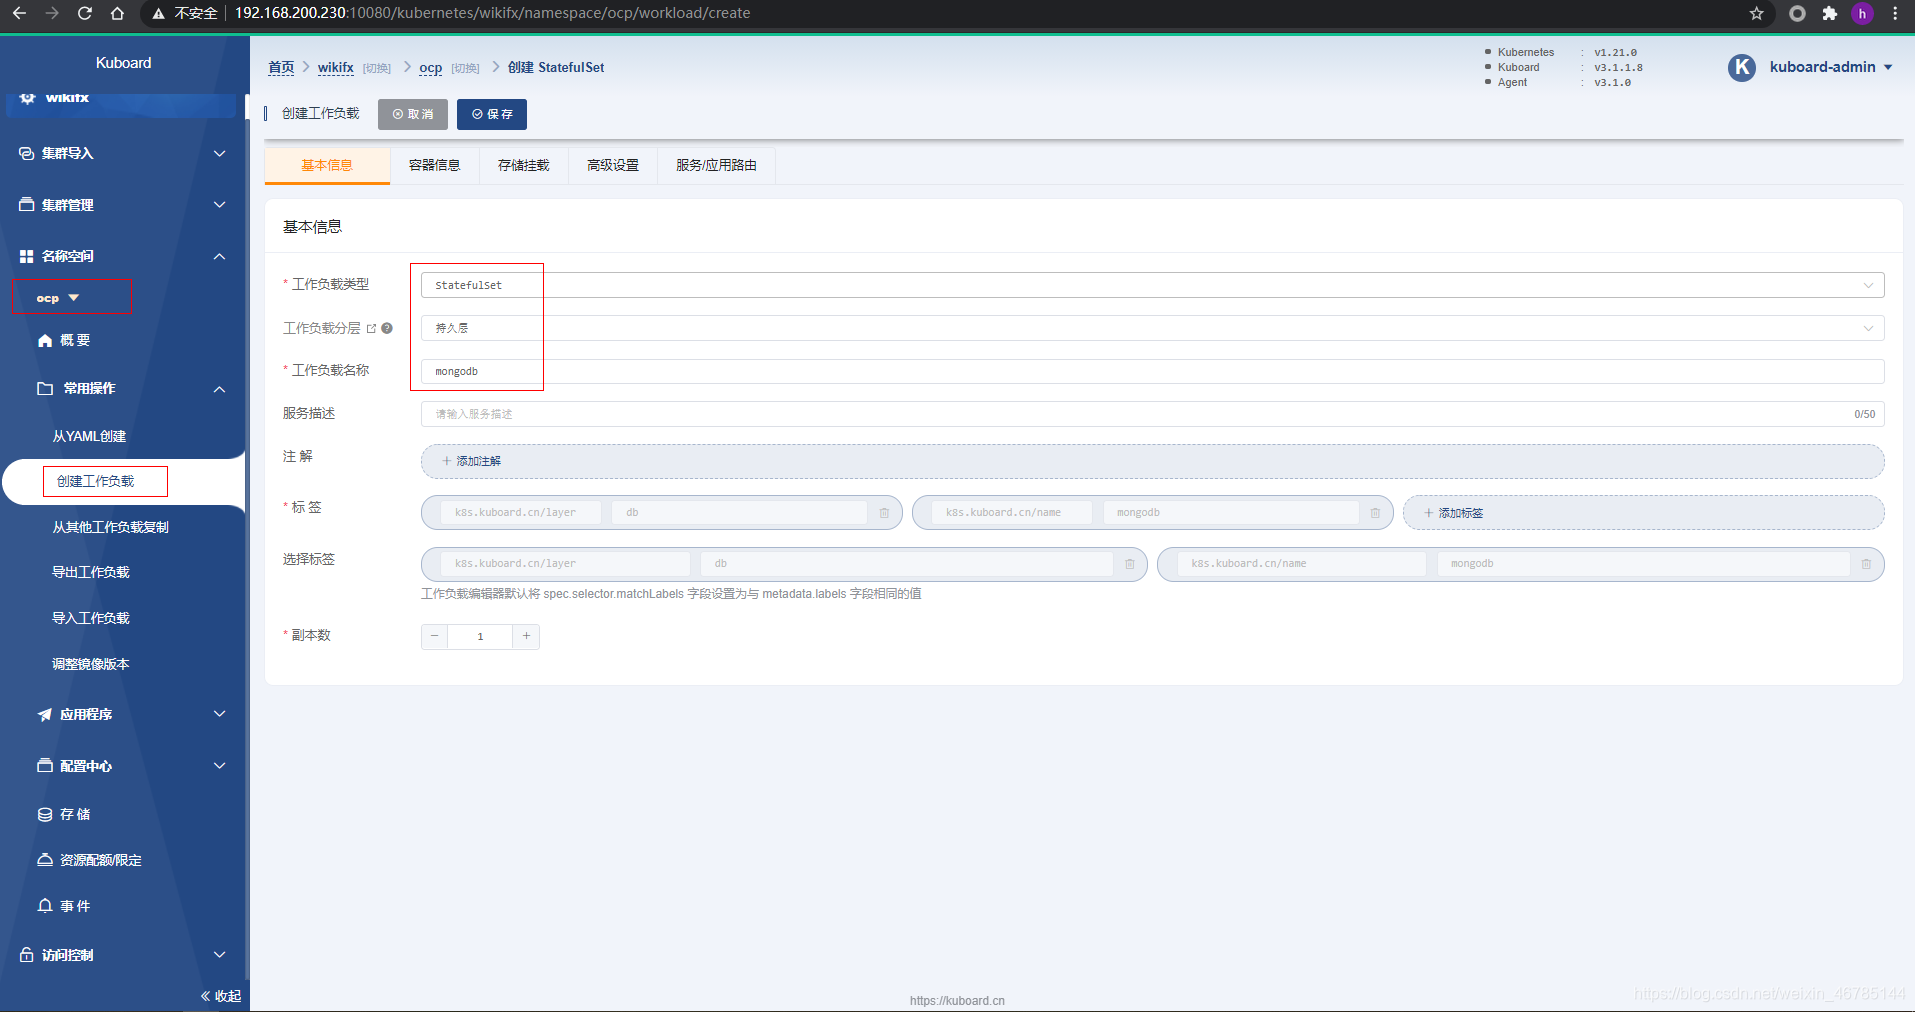Viewport: 1915px width, 1012px height.
Task: Open the 集群导入 sidebar icon
Action: [26, 153]
